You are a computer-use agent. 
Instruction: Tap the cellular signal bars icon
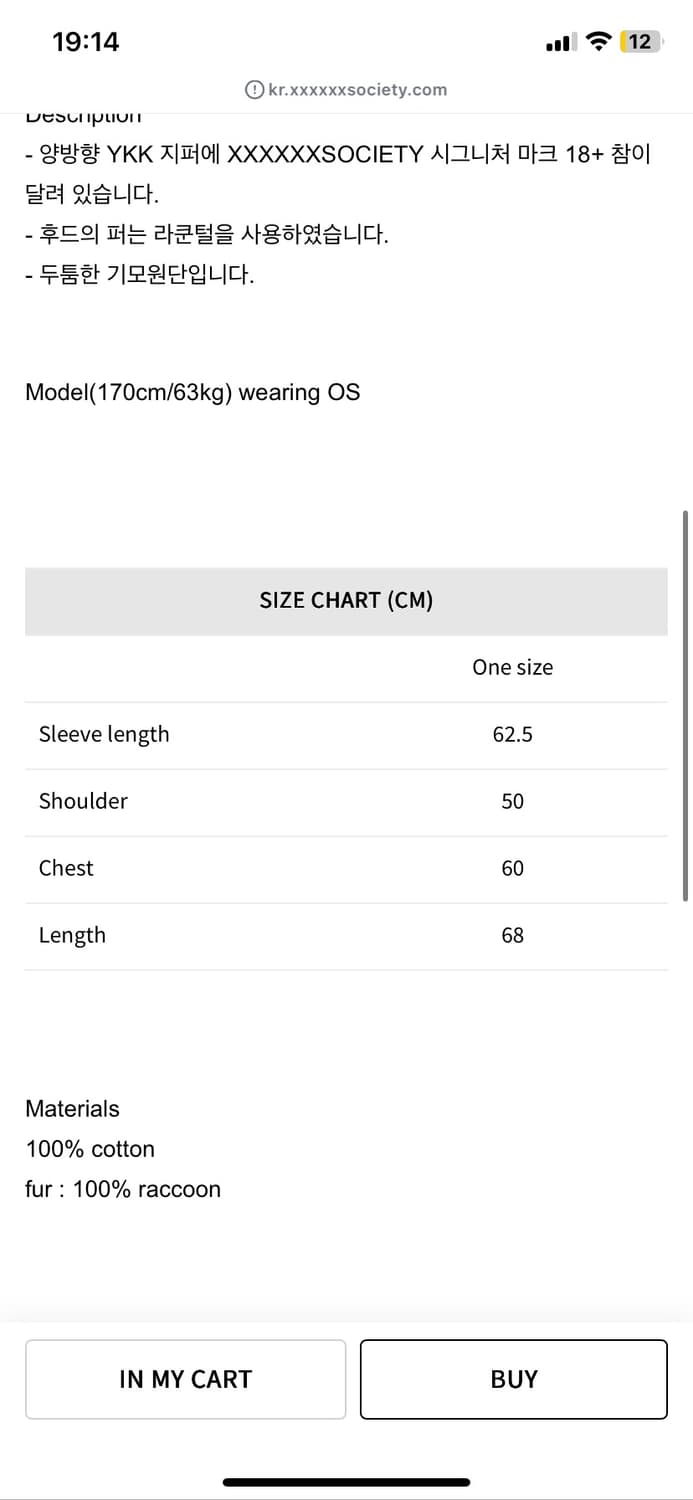(x=561, y=43)
